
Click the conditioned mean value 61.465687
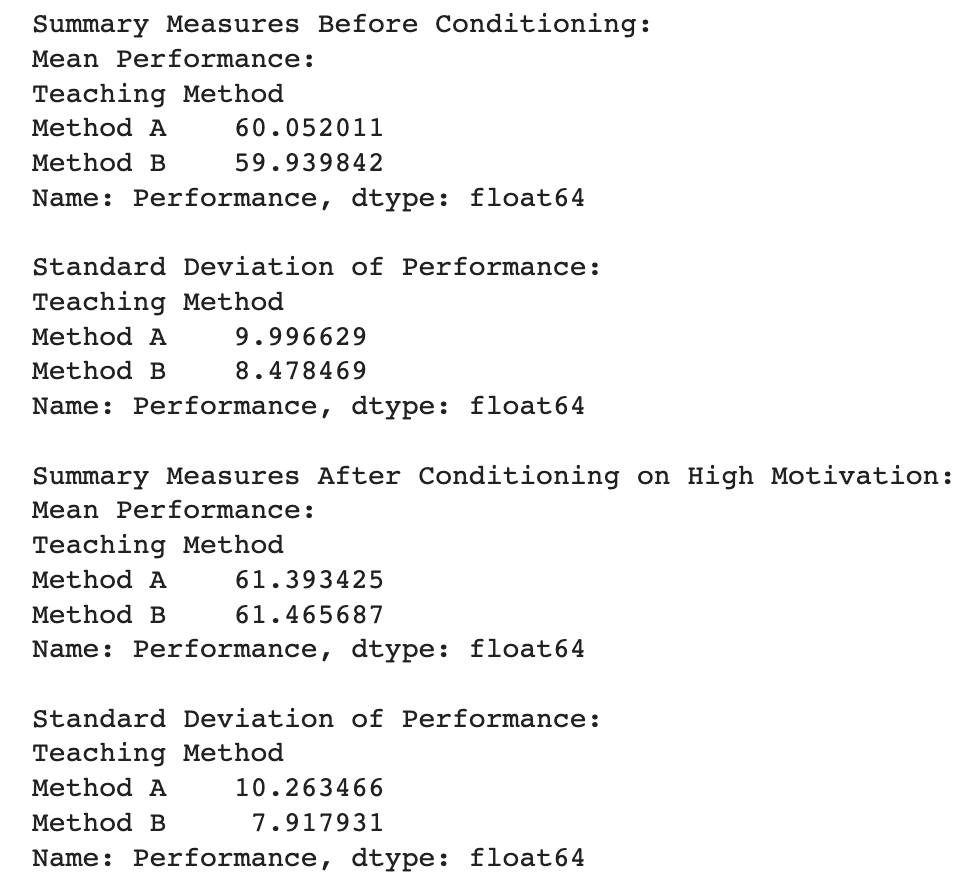tap(309, 615)
